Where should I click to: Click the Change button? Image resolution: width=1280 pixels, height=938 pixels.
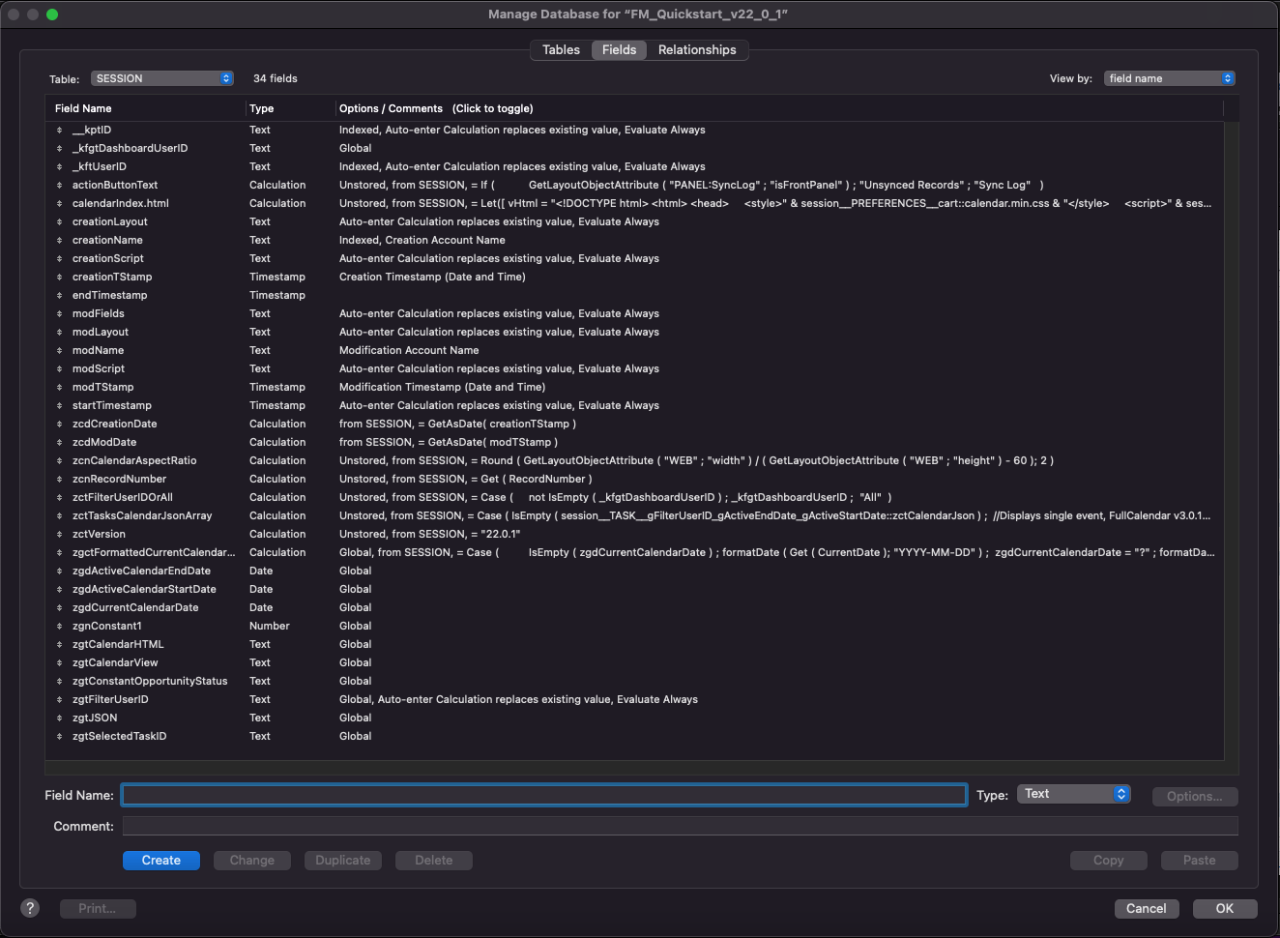click(x=252, y=860)
